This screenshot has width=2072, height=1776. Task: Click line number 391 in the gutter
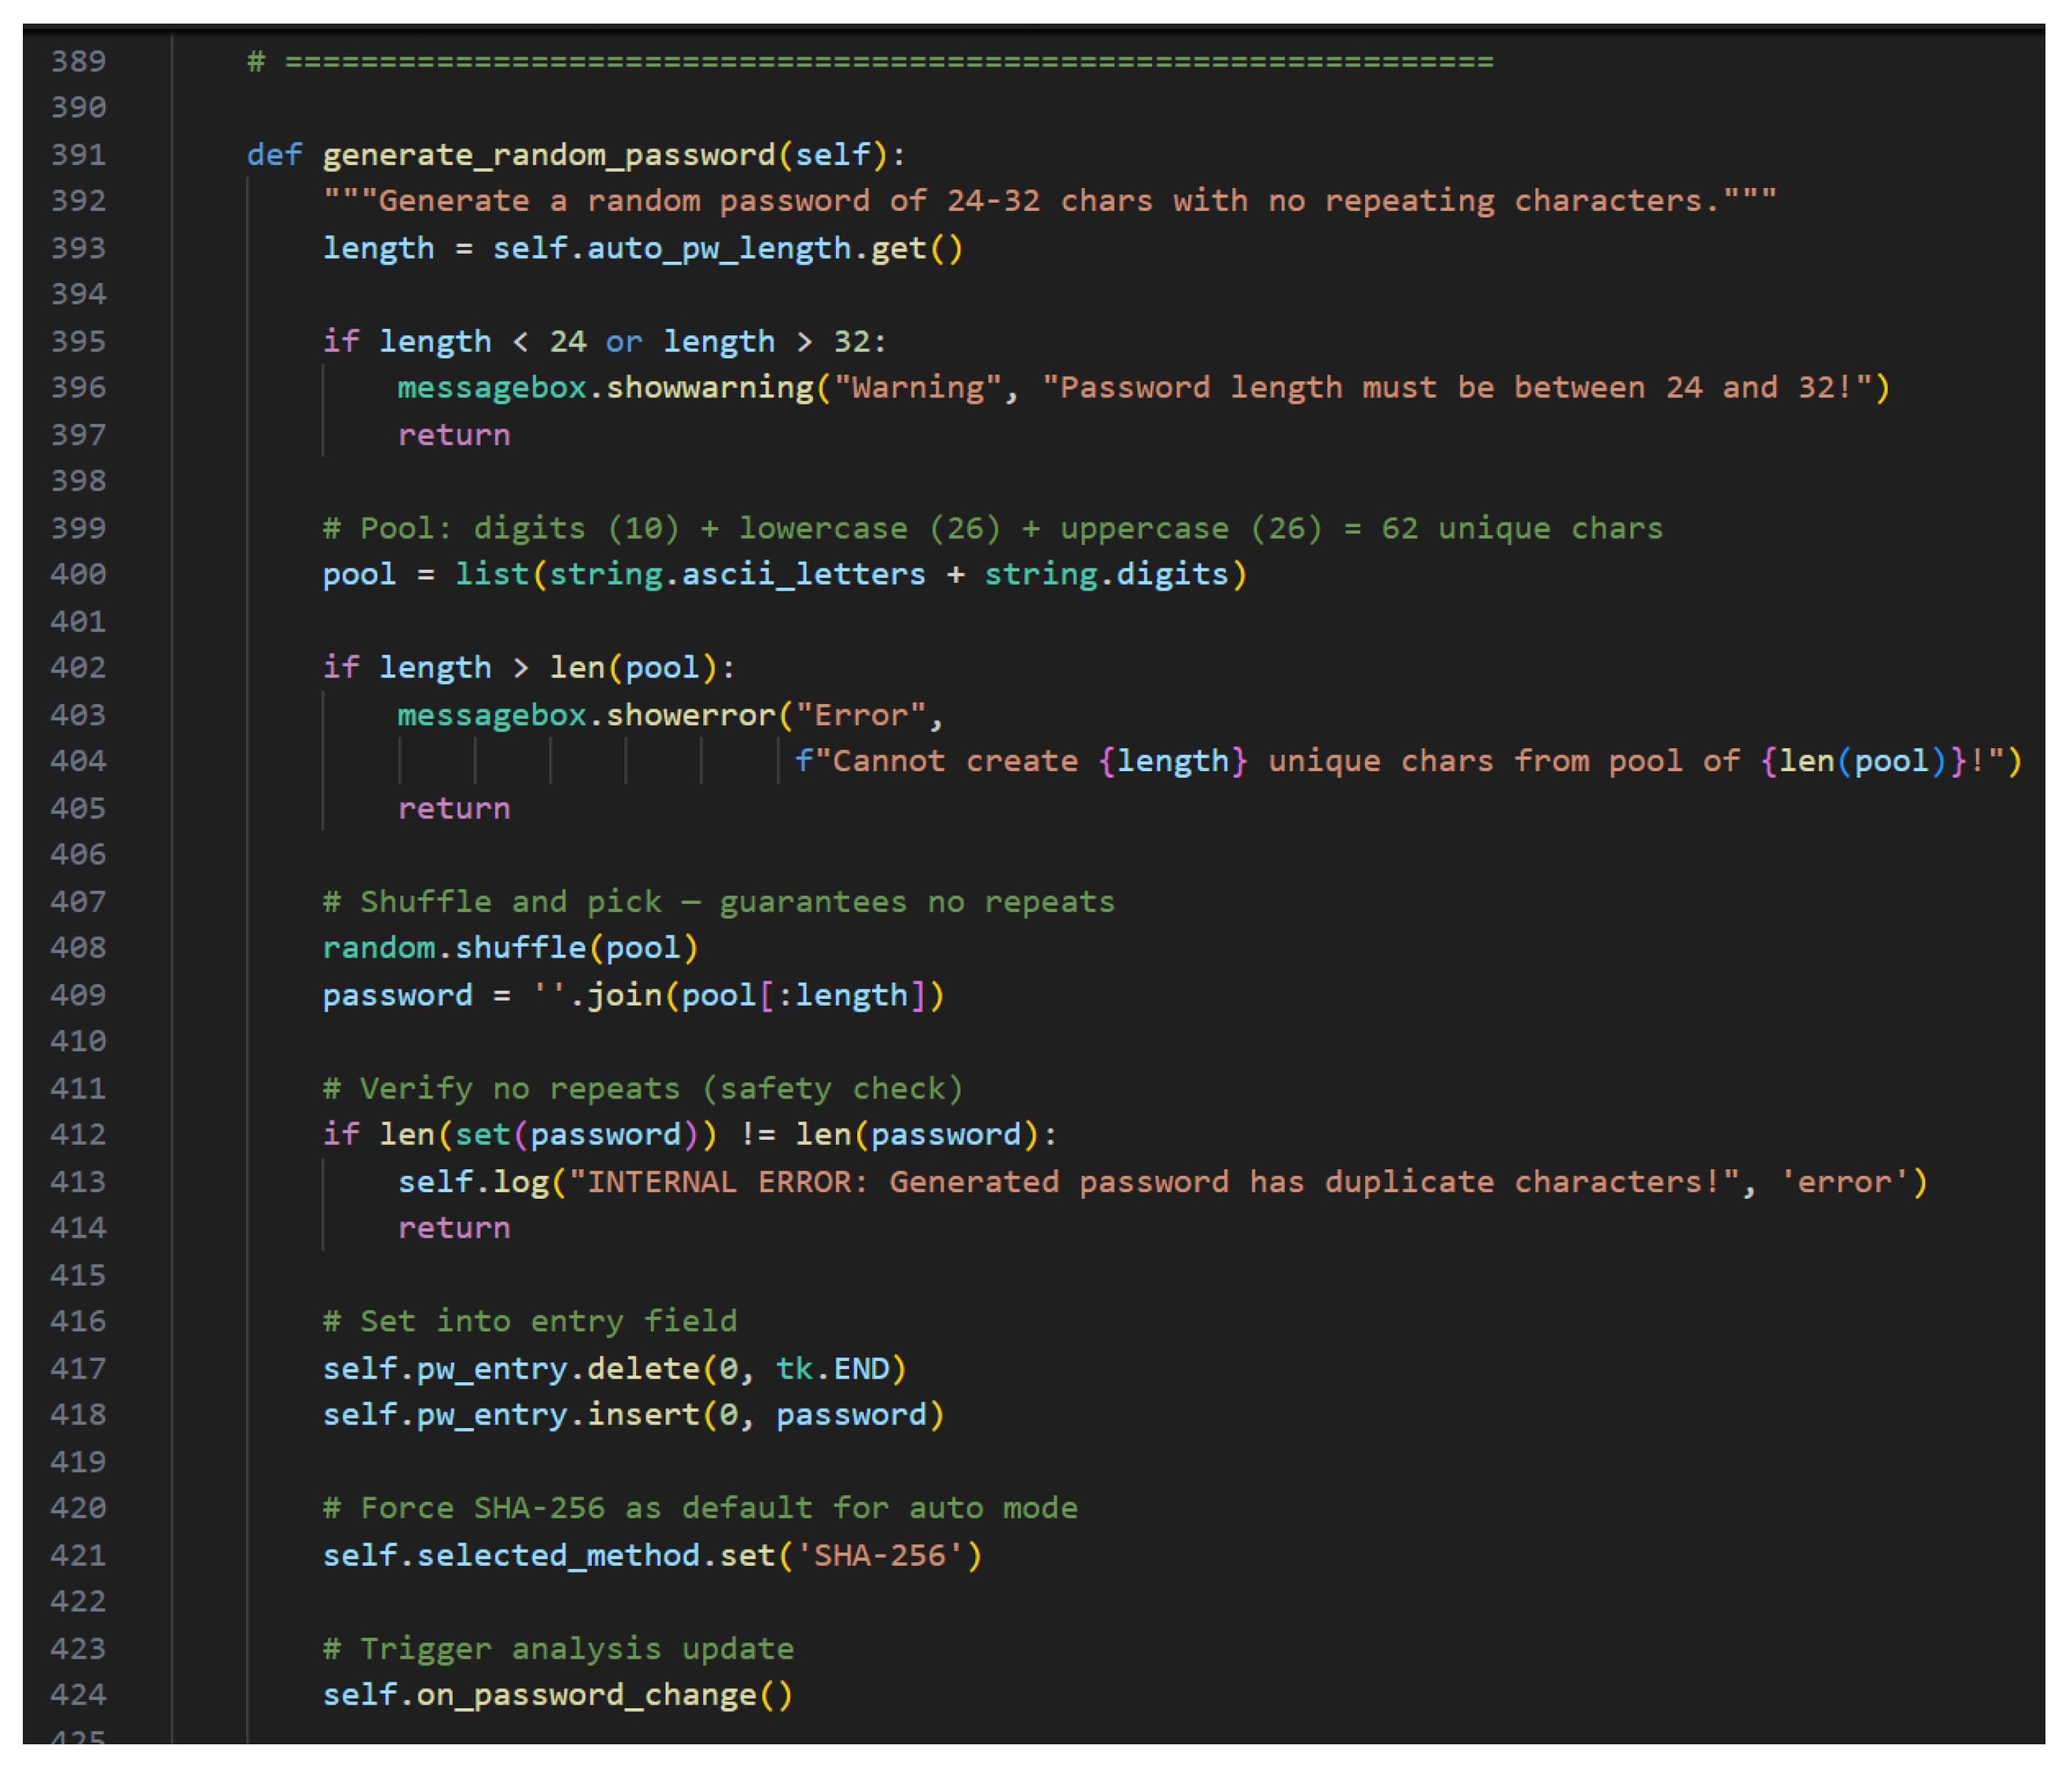pyautogui.click(x=78, y=155)
